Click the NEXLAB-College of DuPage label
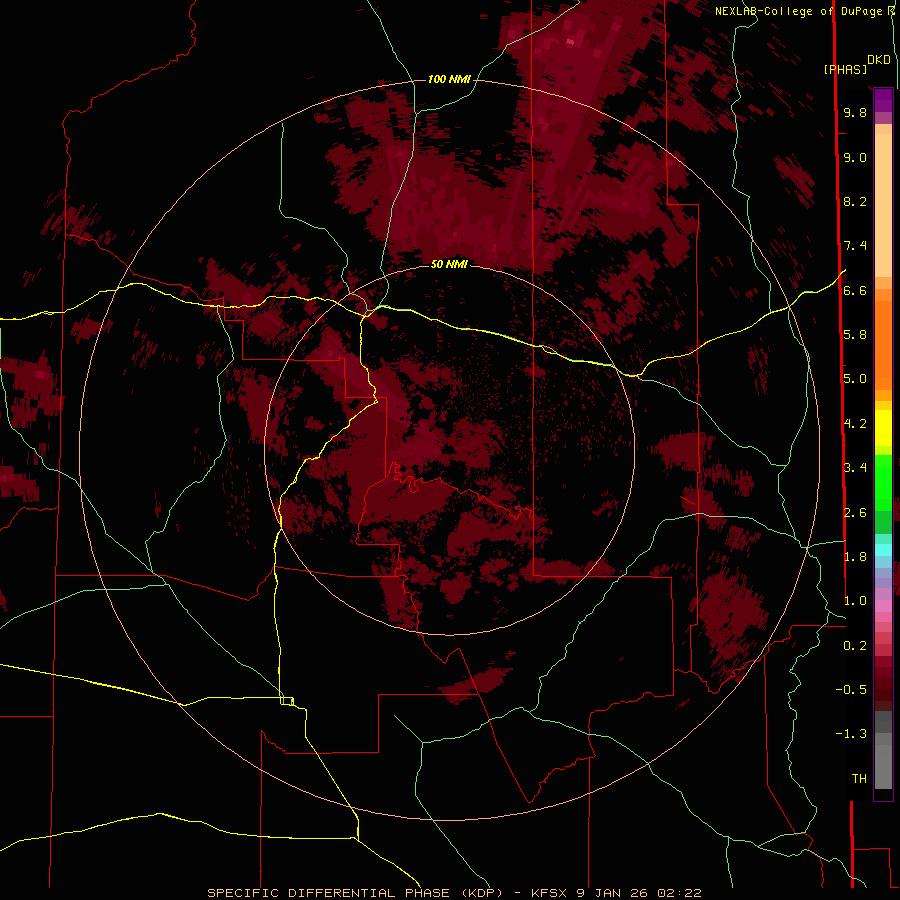 pyautogui.click(x=798, y=11)
